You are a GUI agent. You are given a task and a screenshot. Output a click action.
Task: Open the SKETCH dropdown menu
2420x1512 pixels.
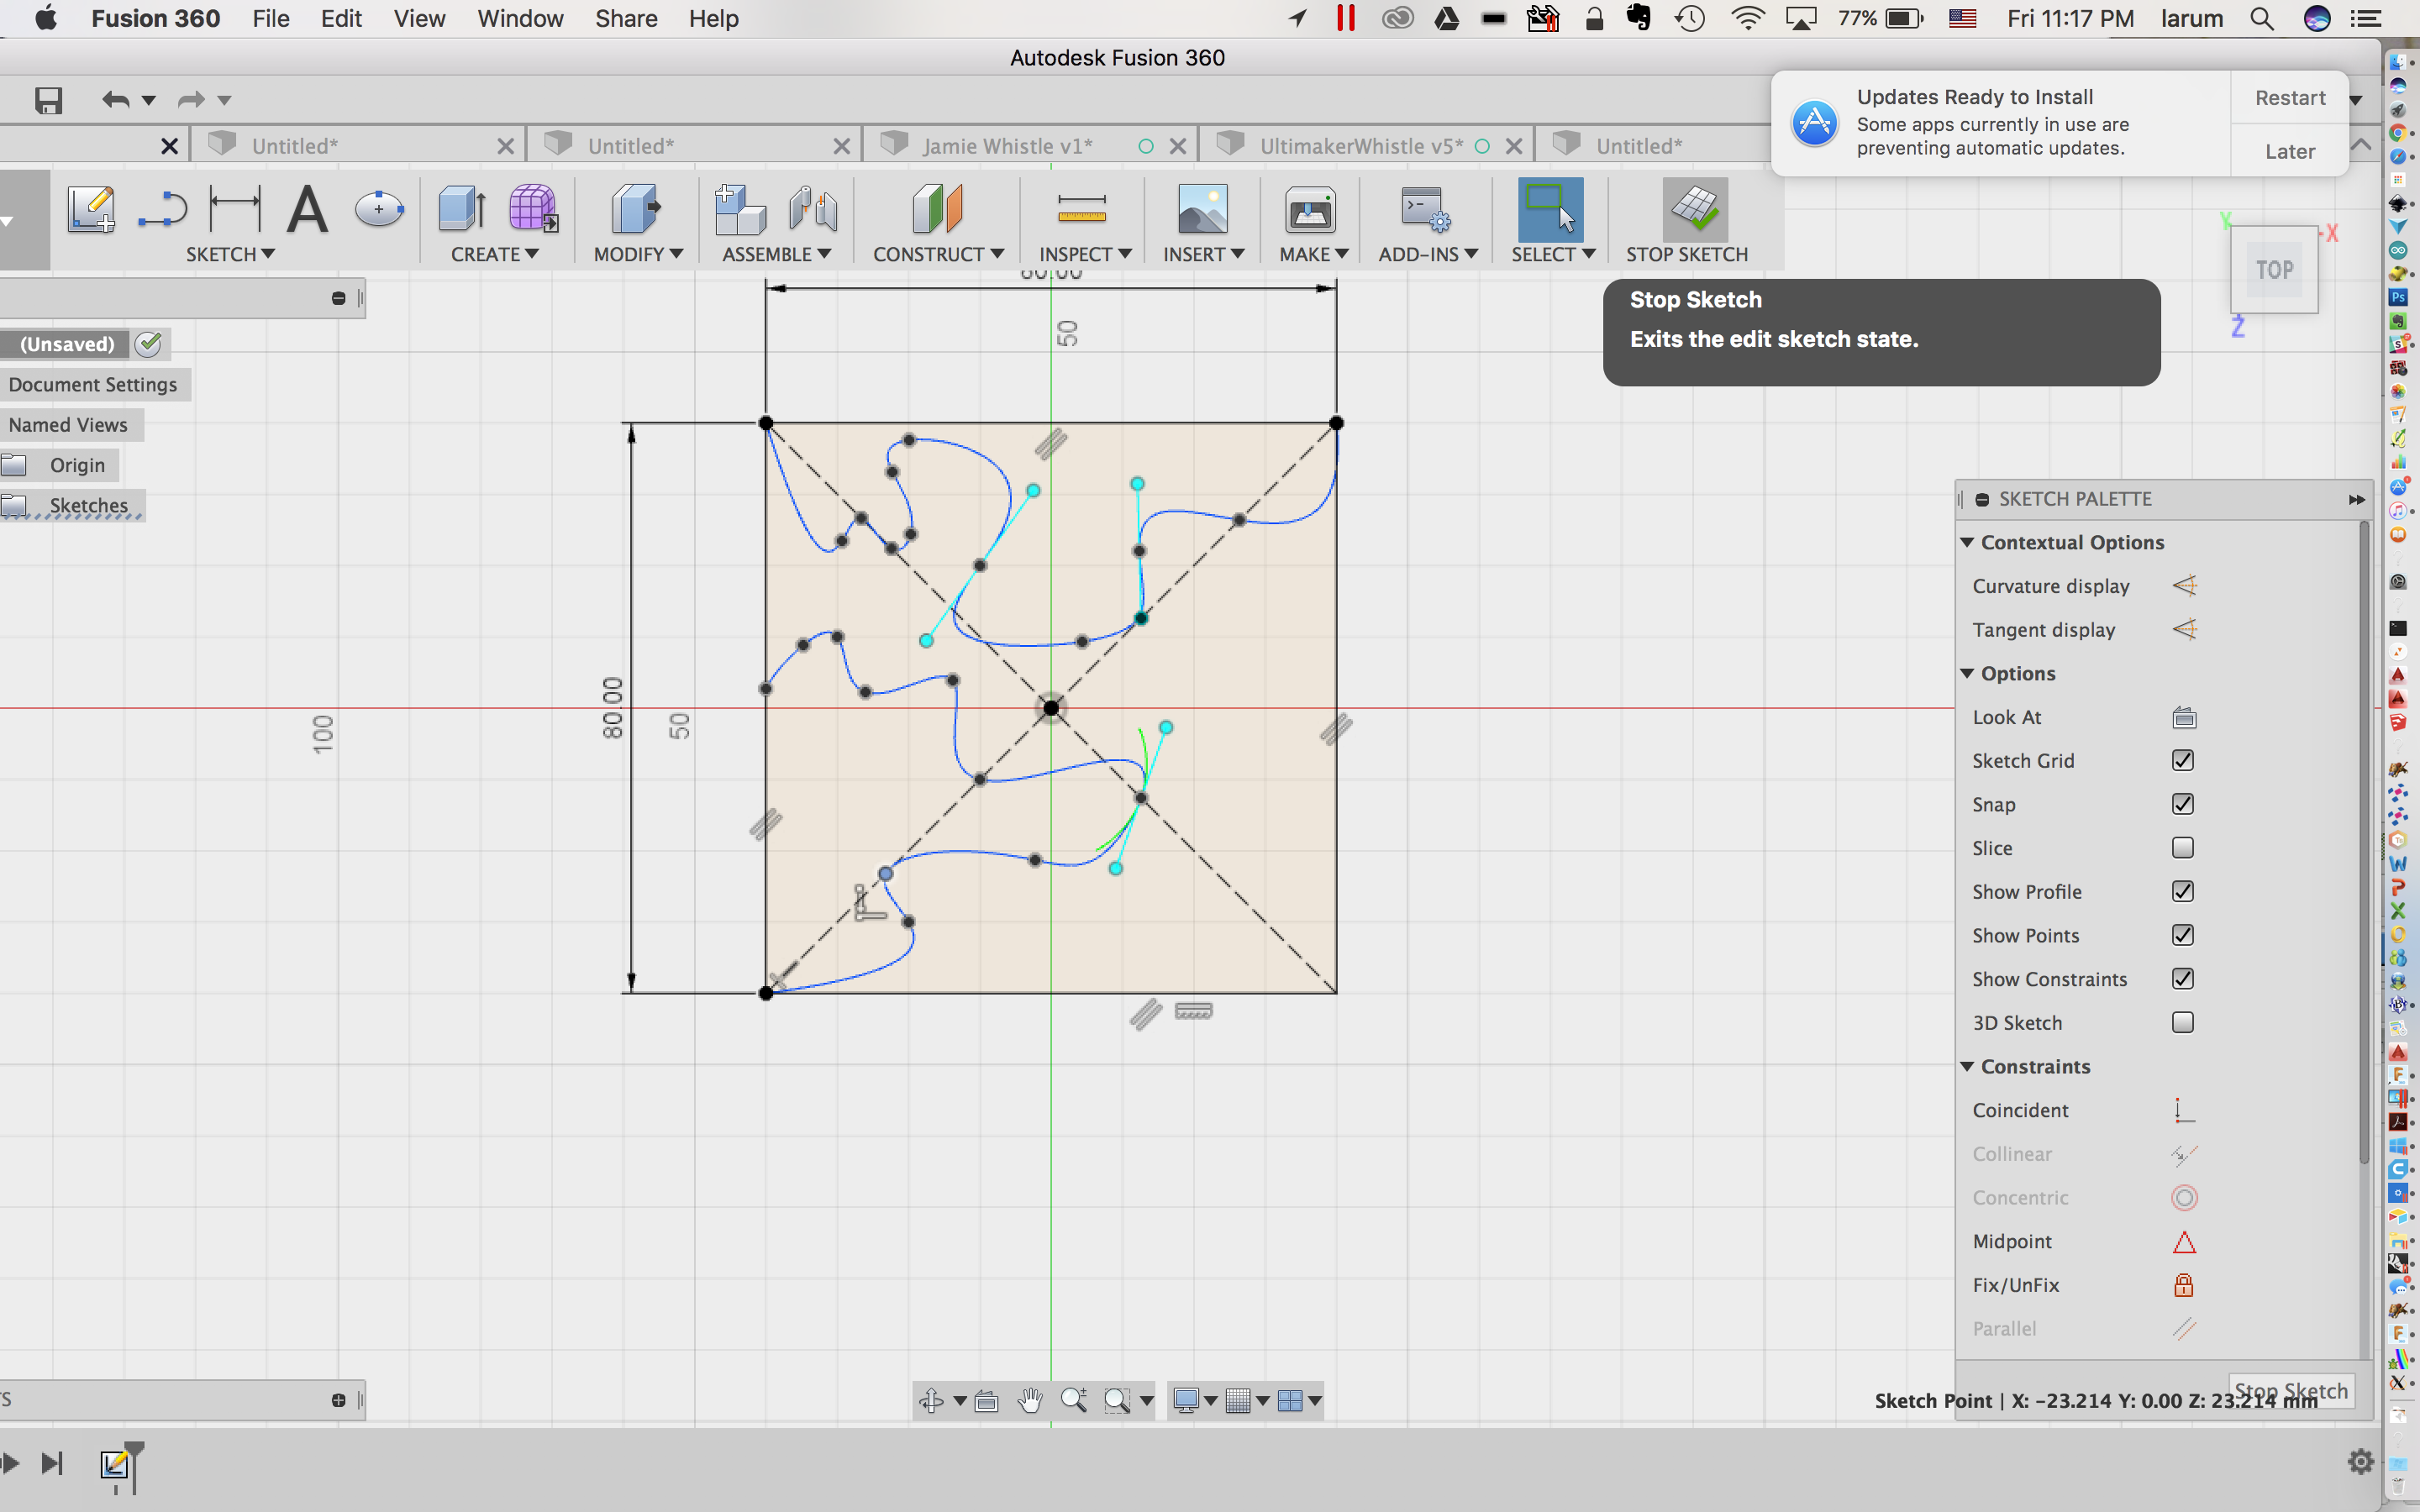(x=230, y=254)
